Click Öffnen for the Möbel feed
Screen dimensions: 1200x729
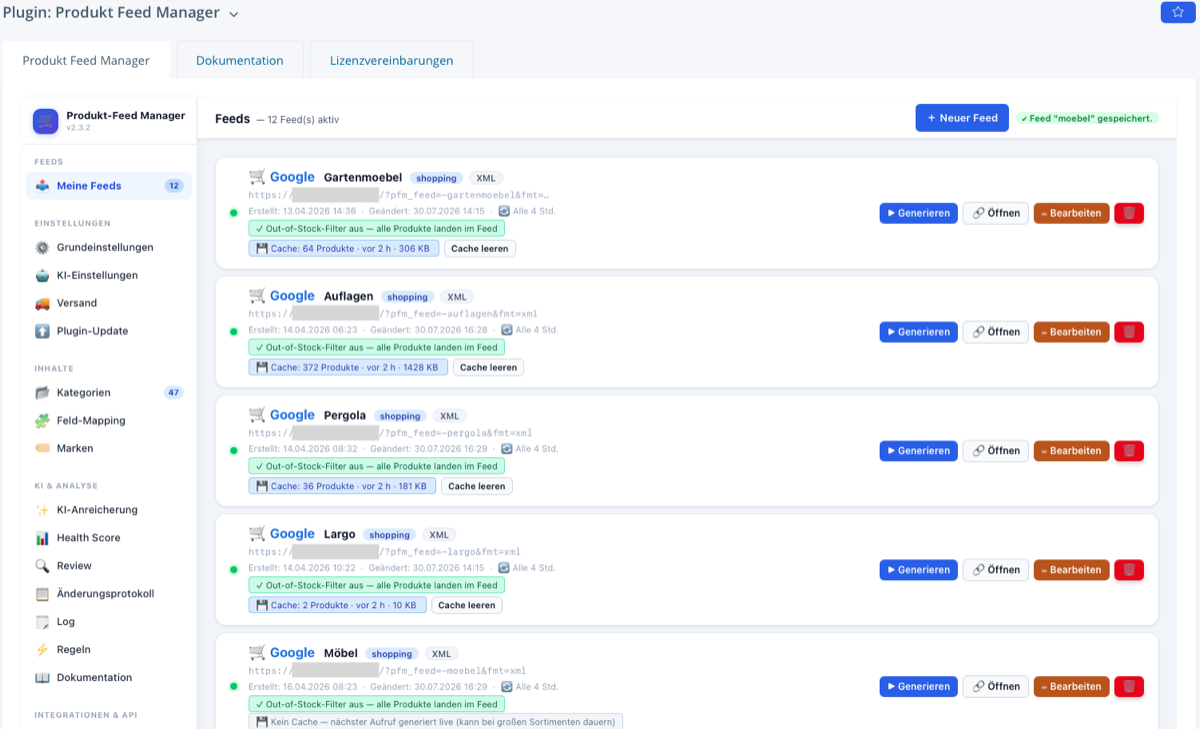coord(995,687)
